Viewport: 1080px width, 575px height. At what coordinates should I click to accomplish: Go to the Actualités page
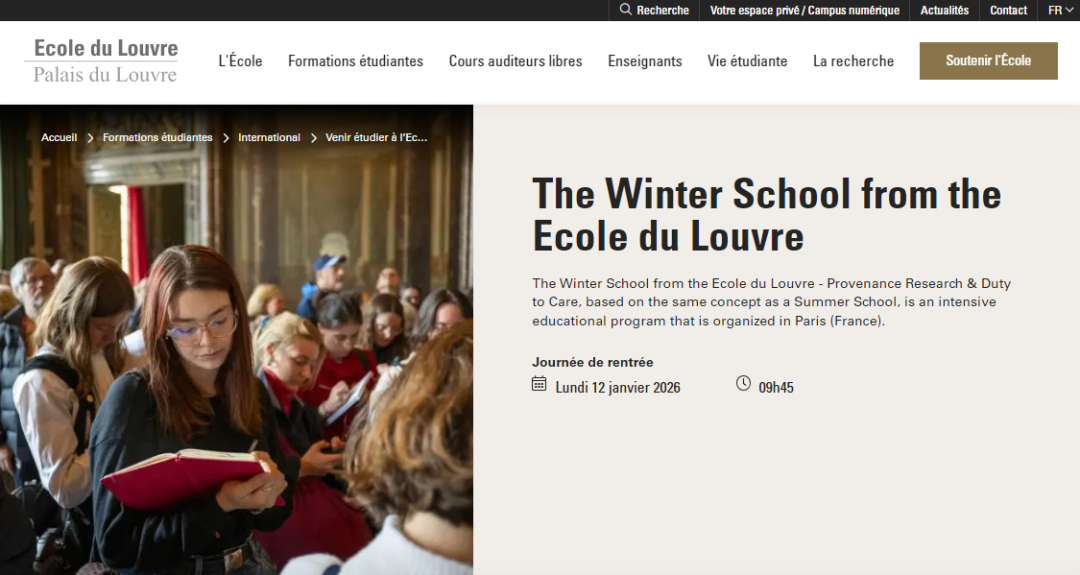[x=944, y=10]
